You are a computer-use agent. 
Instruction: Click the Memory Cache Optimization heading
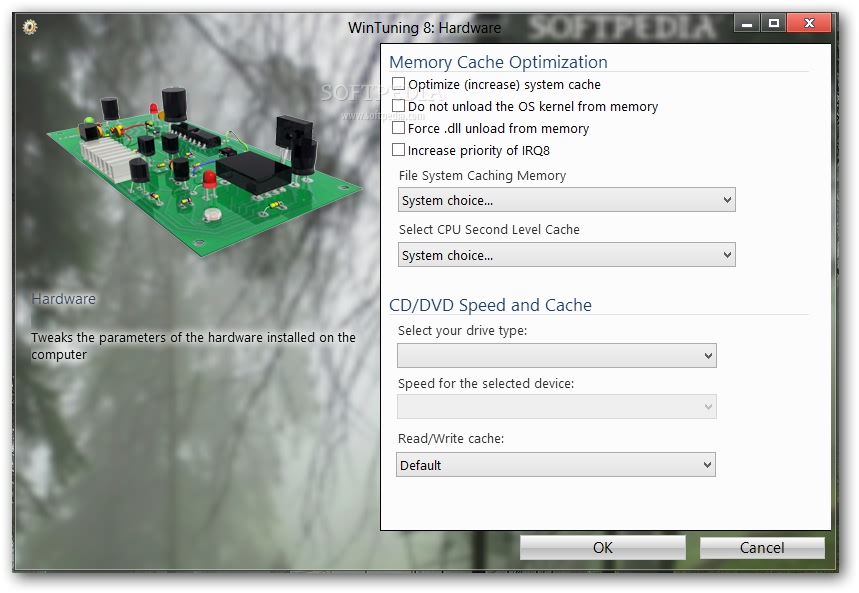(x=498, y=62)
